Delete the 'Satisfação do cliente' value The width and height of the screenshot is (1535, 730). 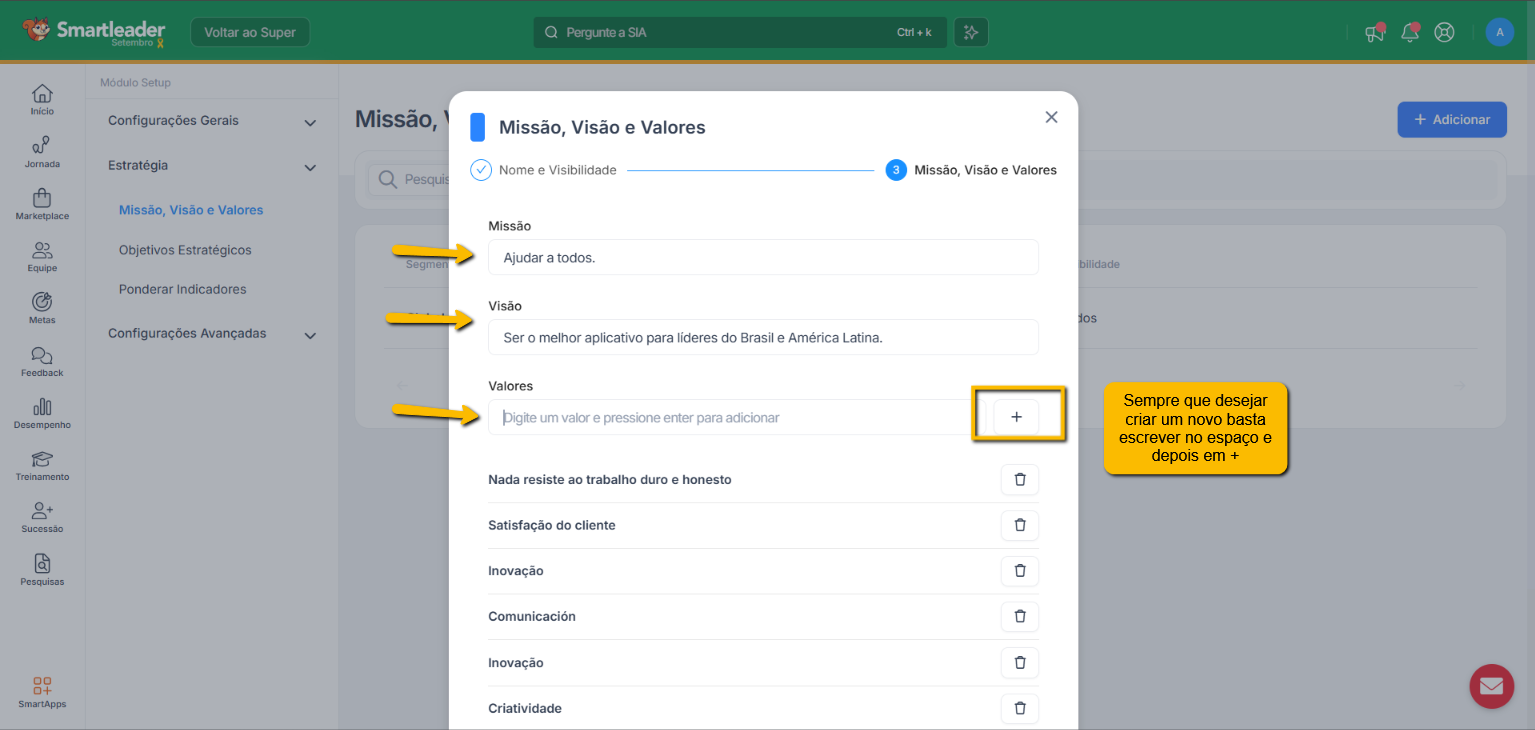click(1019, 525)
